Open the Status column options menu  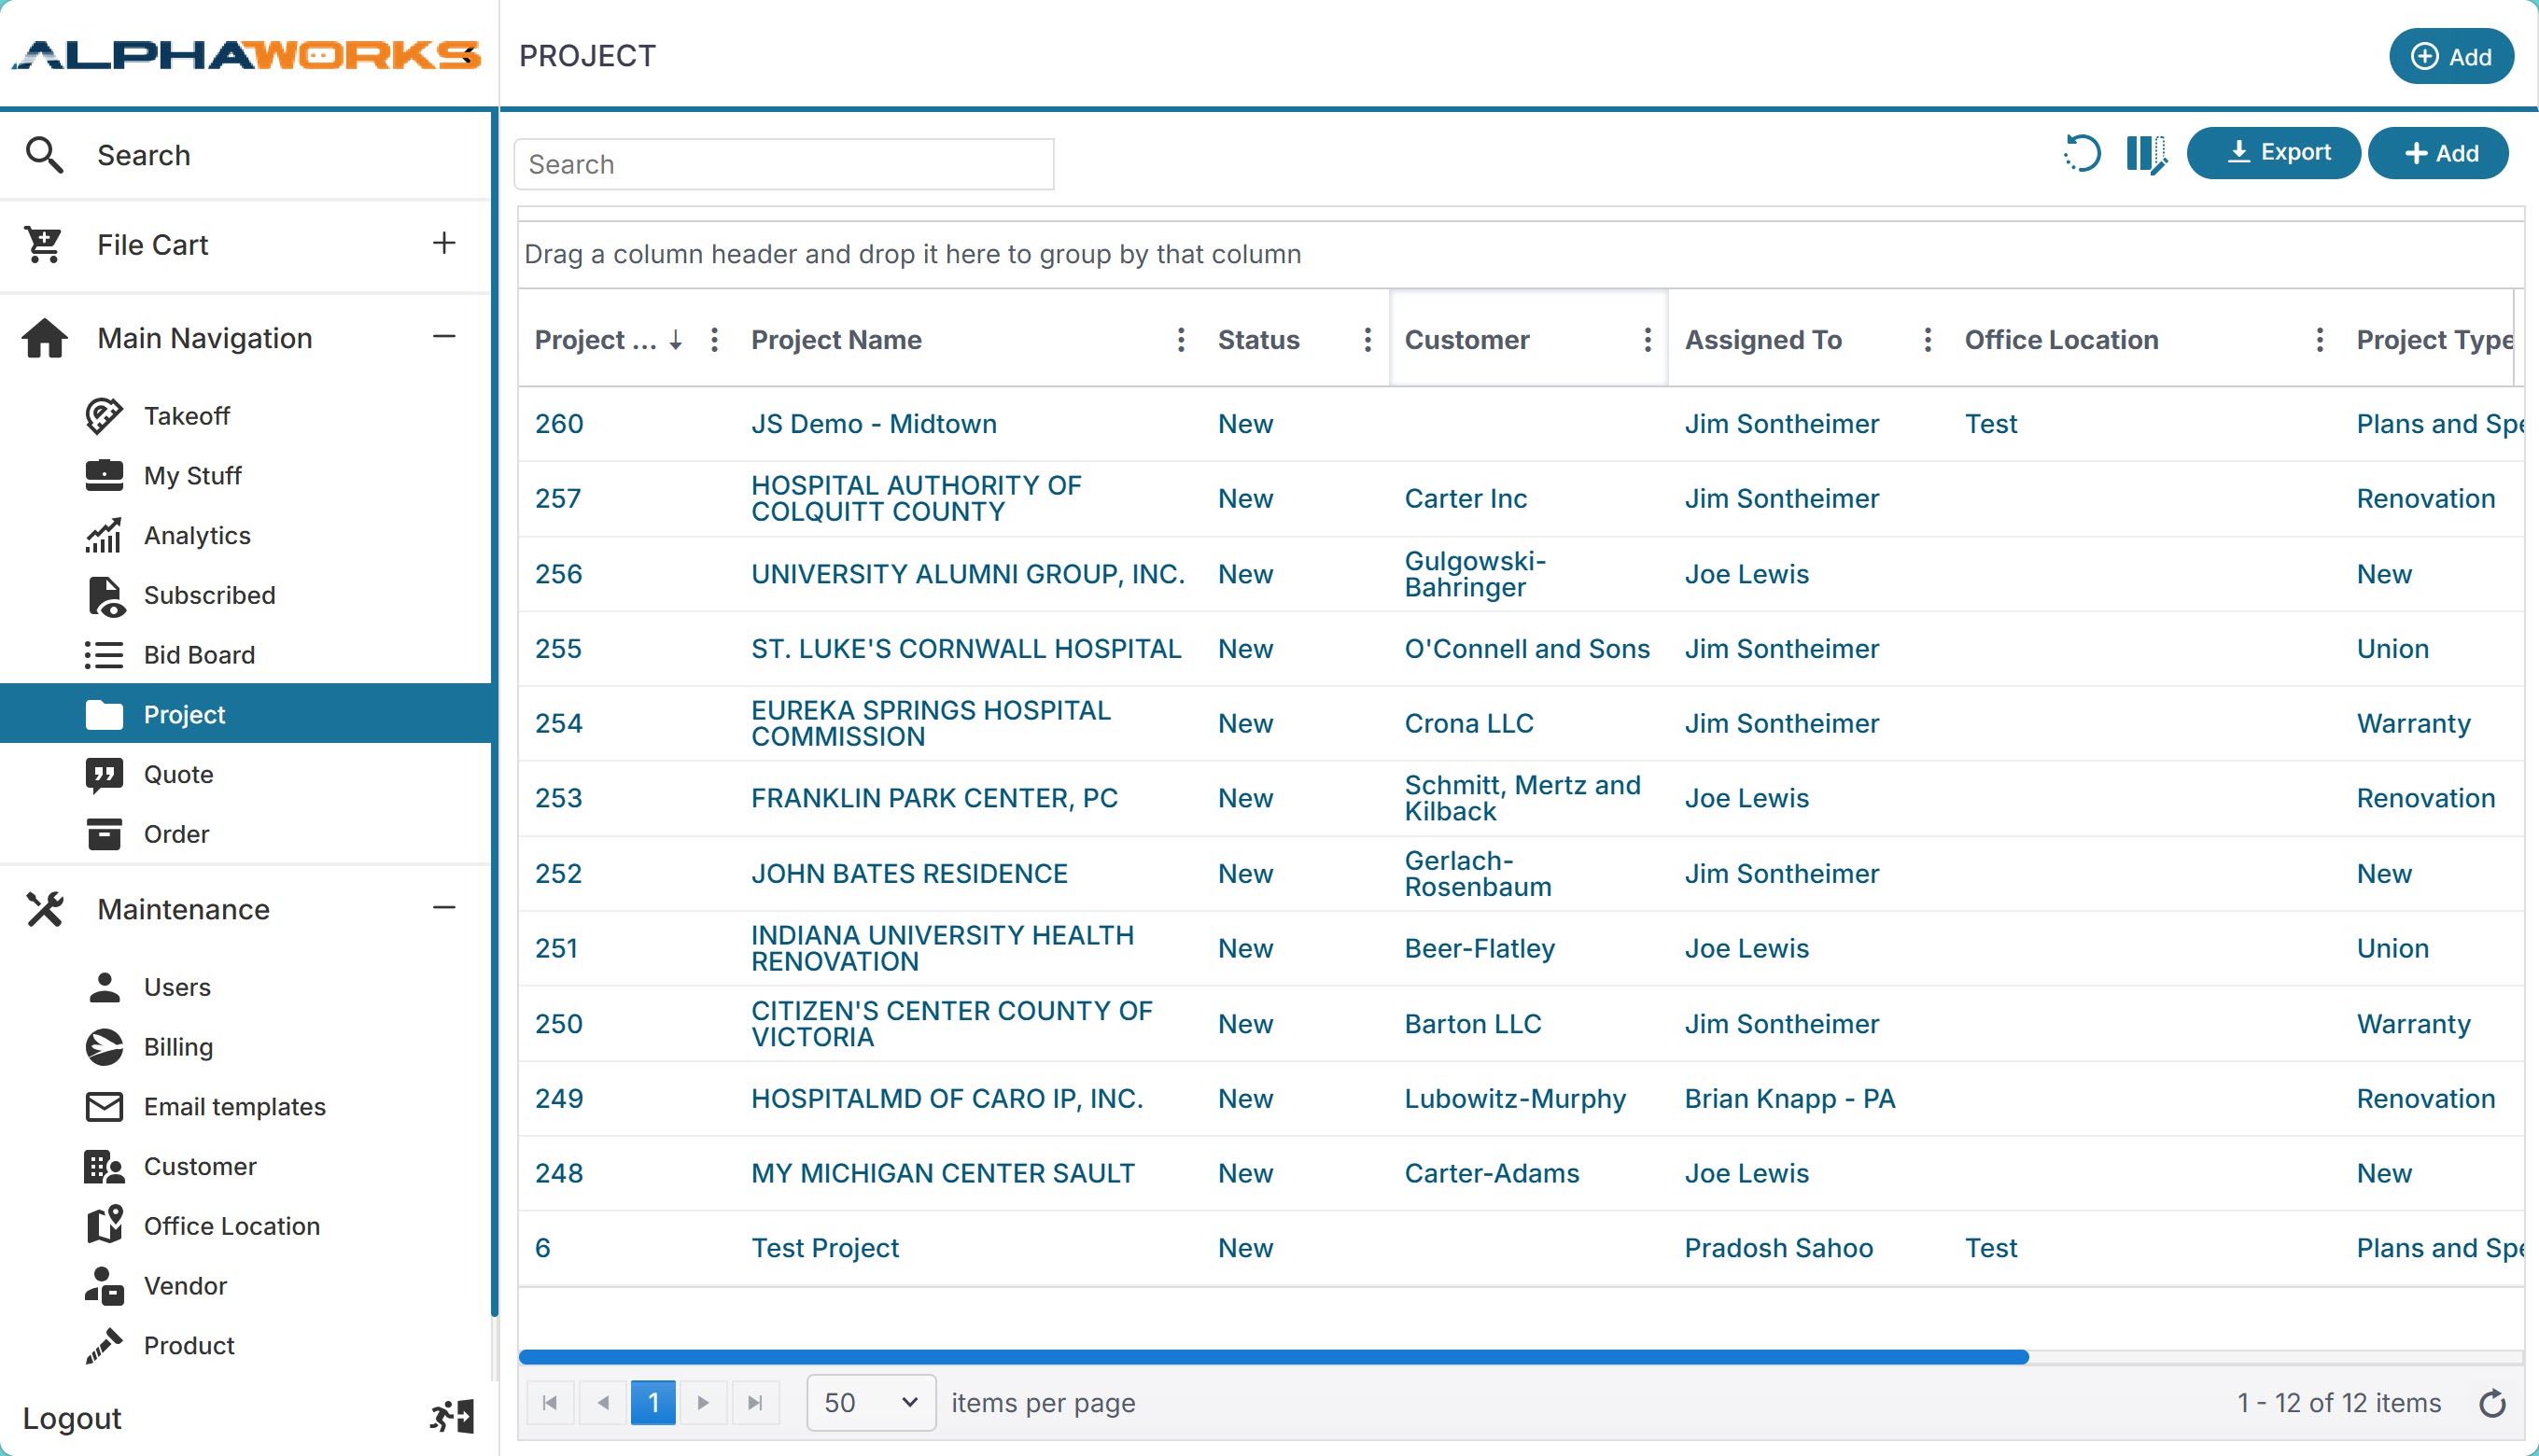pos(1367,340)
